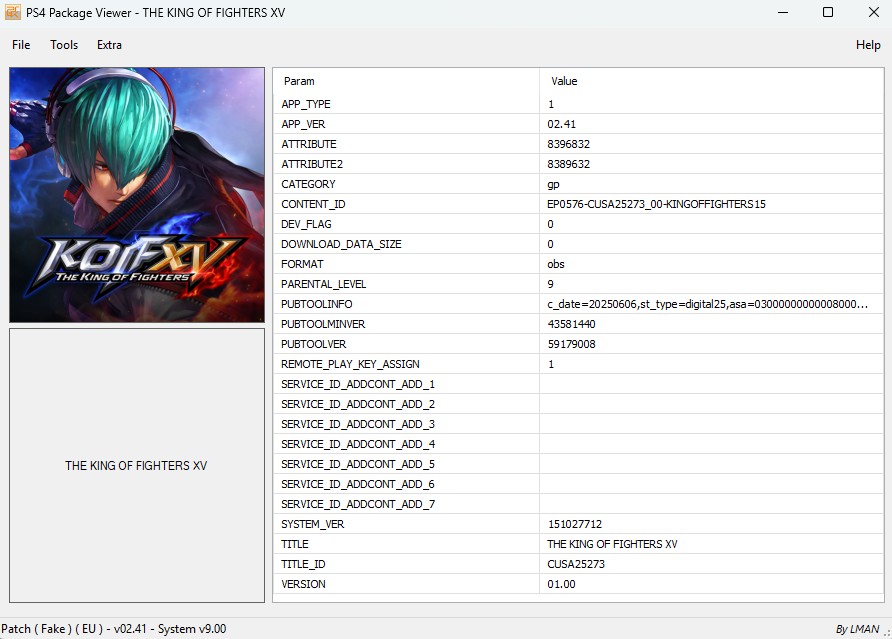
Task: Select the SERVICE_ID_ADDCONT_ADD_1 row
Action: [x=579, y=384]
